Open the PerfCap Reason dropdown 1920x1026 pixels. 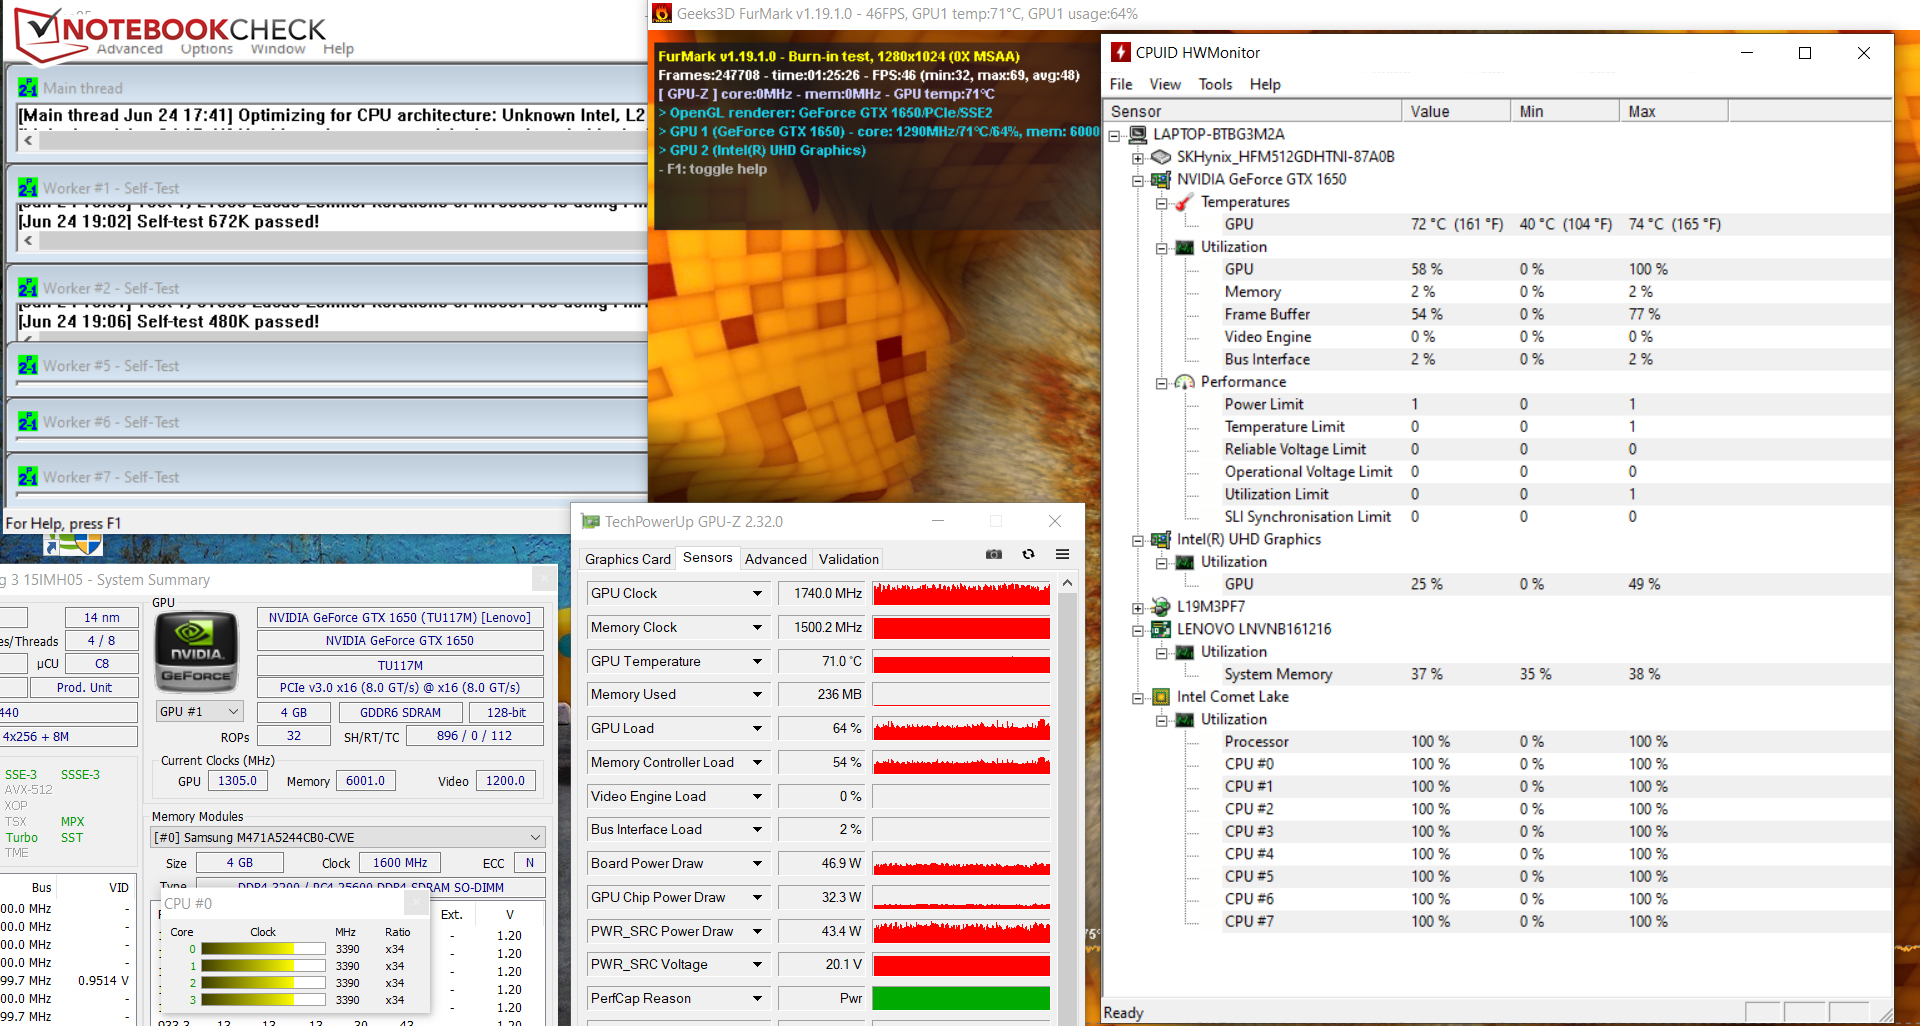coord(757,998)
